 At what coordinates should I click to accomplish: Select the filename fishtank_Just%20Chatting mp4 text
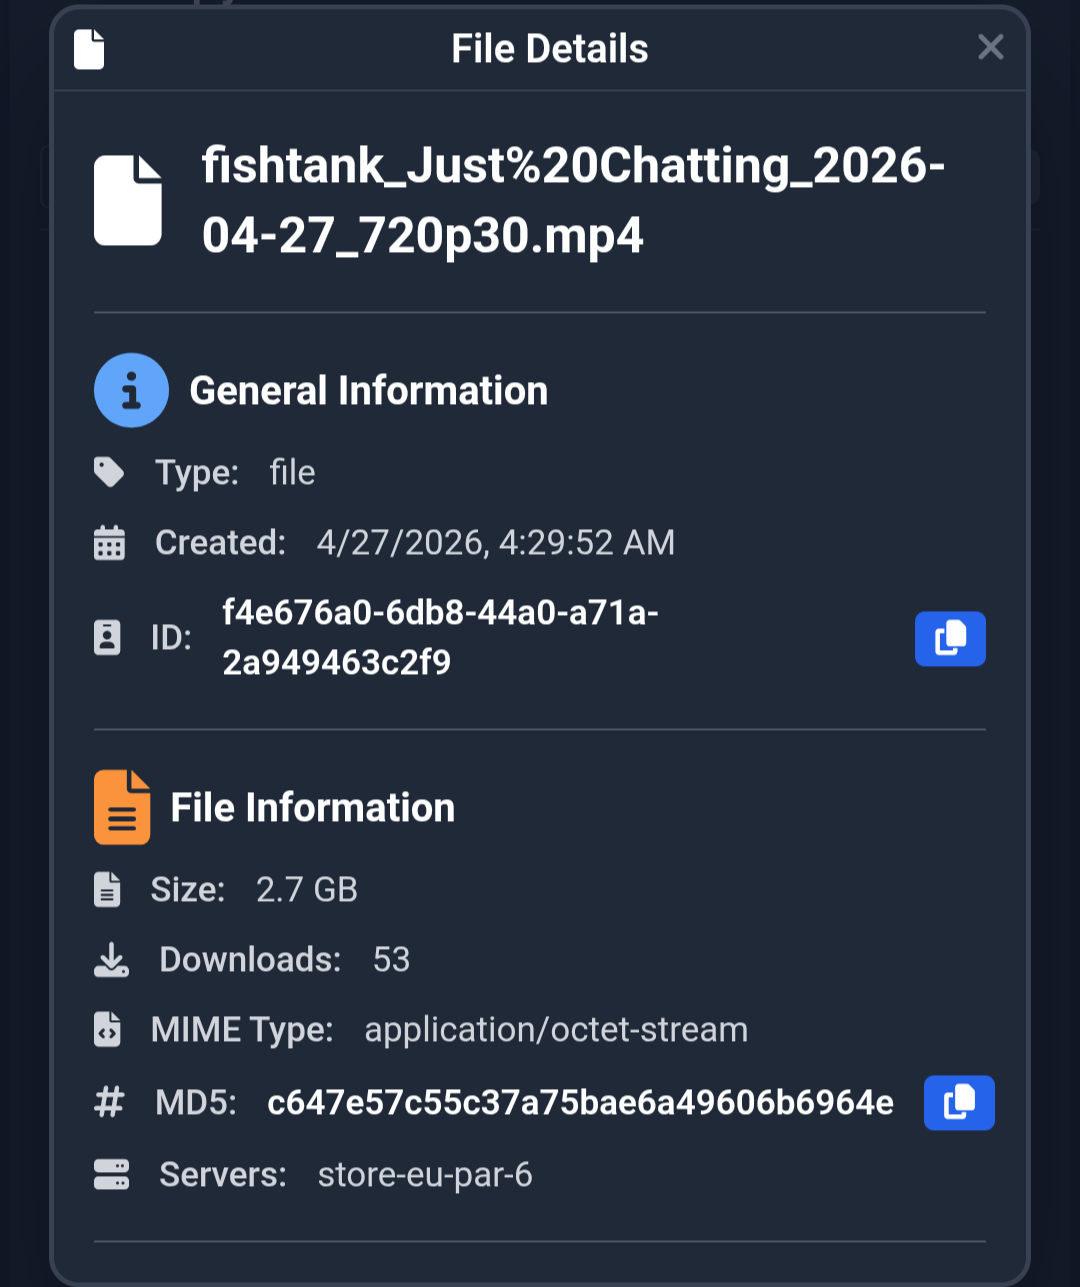(x=573, y=200)
